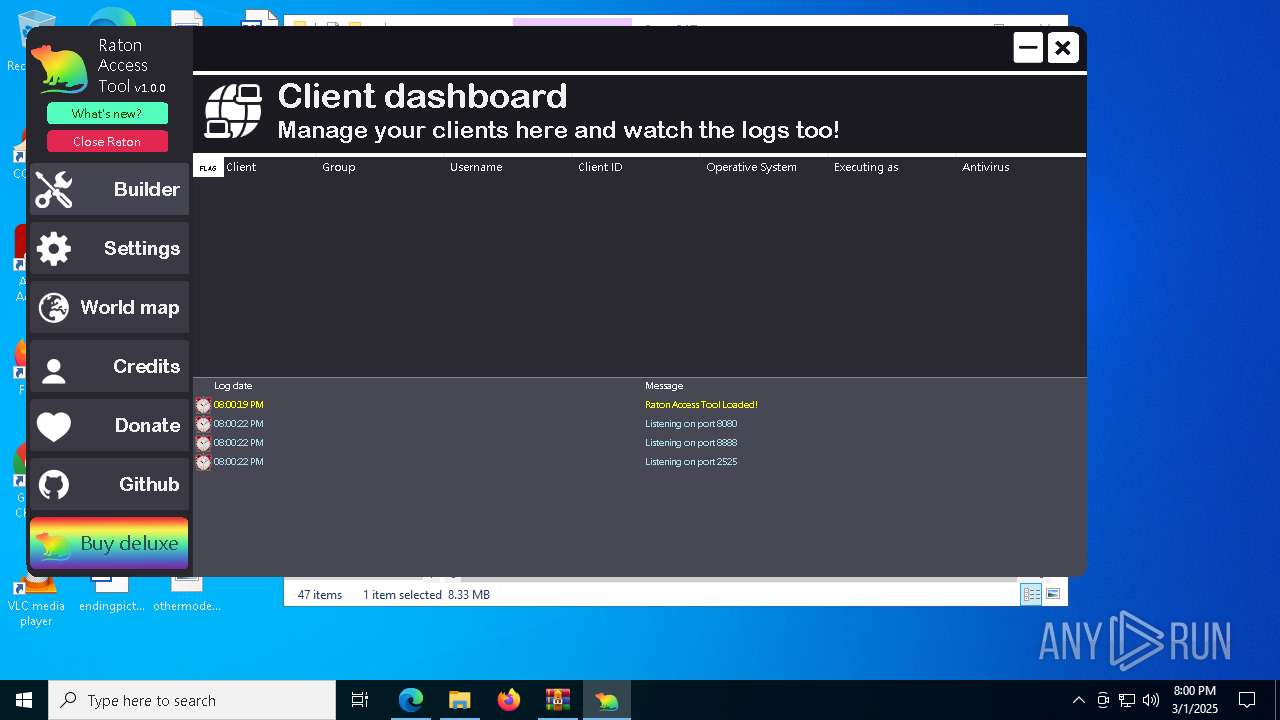Select the Listening on port 8888 log entry
Image resolution: width=1280 pixels, height=720 pixels.
click(x=691, y=443)
